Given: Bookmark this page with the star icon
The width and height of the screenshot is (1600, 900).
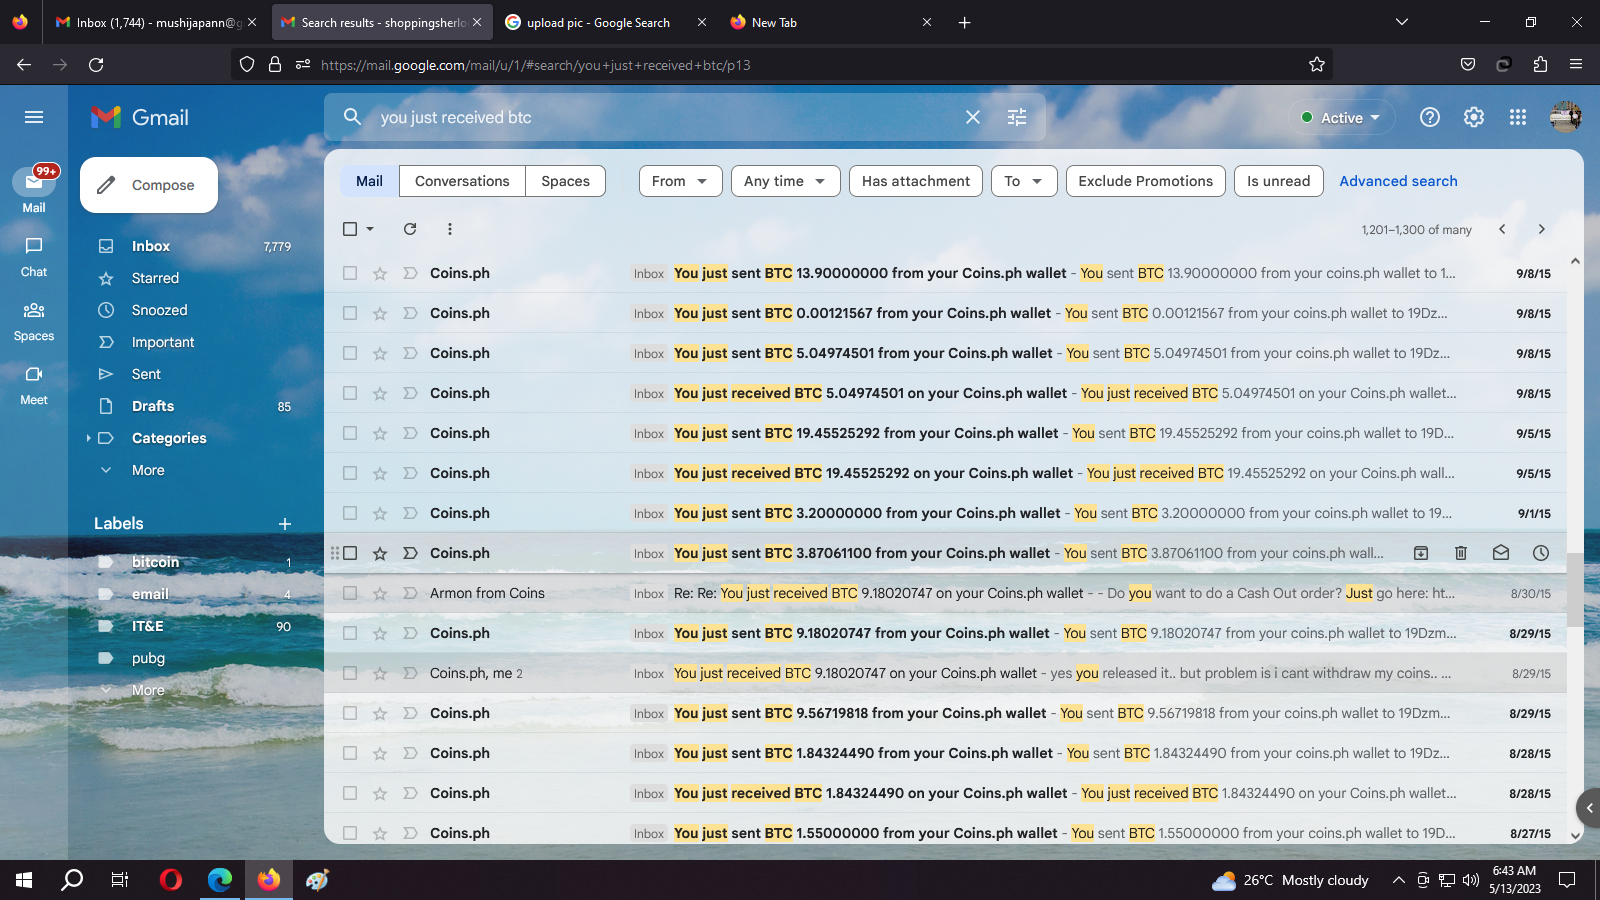Looking at the screenshot, I should tap(1317, 65).
